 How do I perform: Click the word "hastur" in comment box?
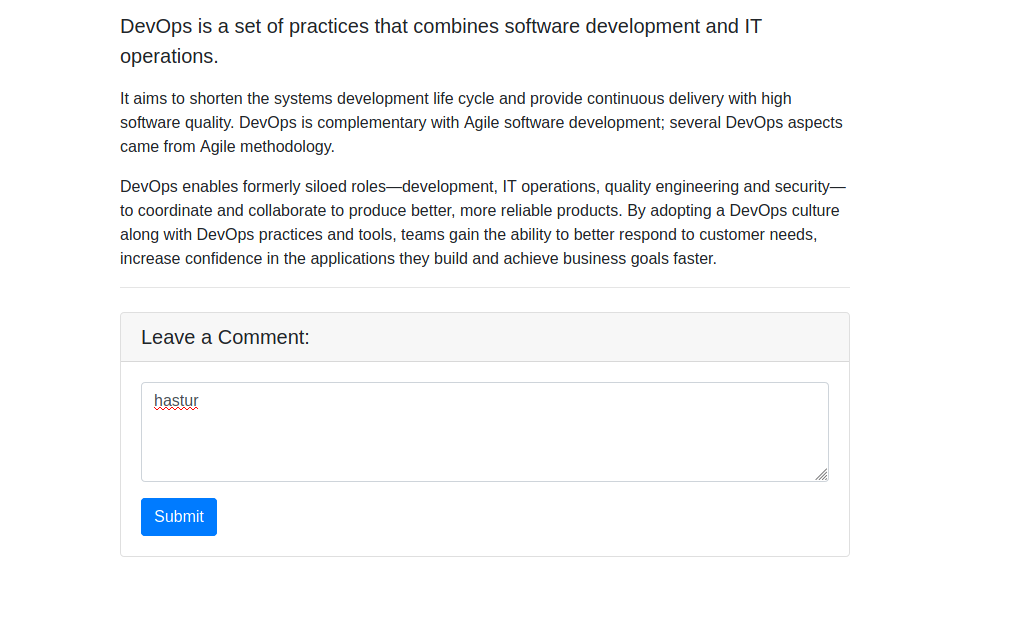point(176,401)
